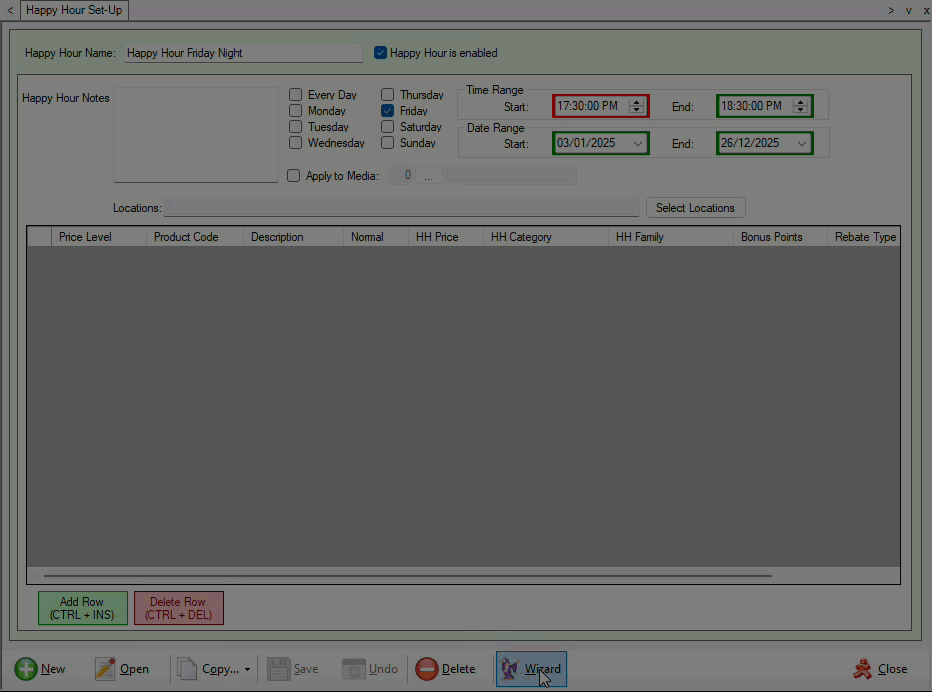The width and height of the screenshot is (932, 692).
Task: Enable the Every Day checkbox
Action: pyautogui.click(x=295, y=94)
